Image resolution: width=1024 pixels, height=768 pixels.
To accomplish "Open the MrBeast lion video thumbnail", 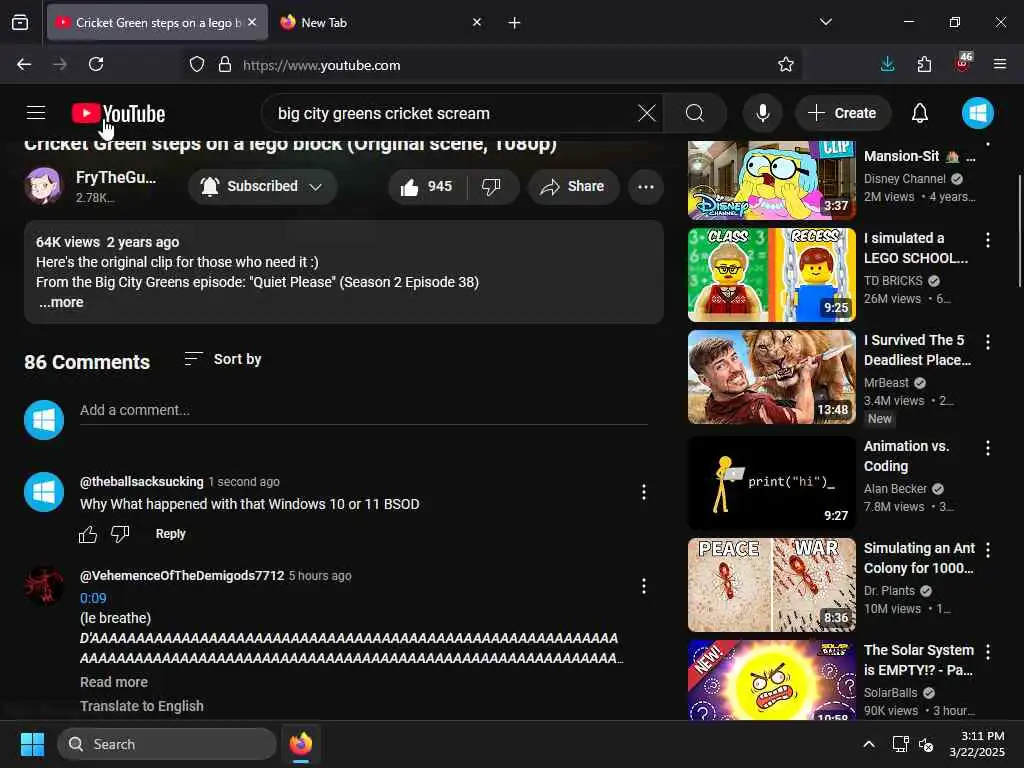I will pyautogui.click(x=771, y=377).
